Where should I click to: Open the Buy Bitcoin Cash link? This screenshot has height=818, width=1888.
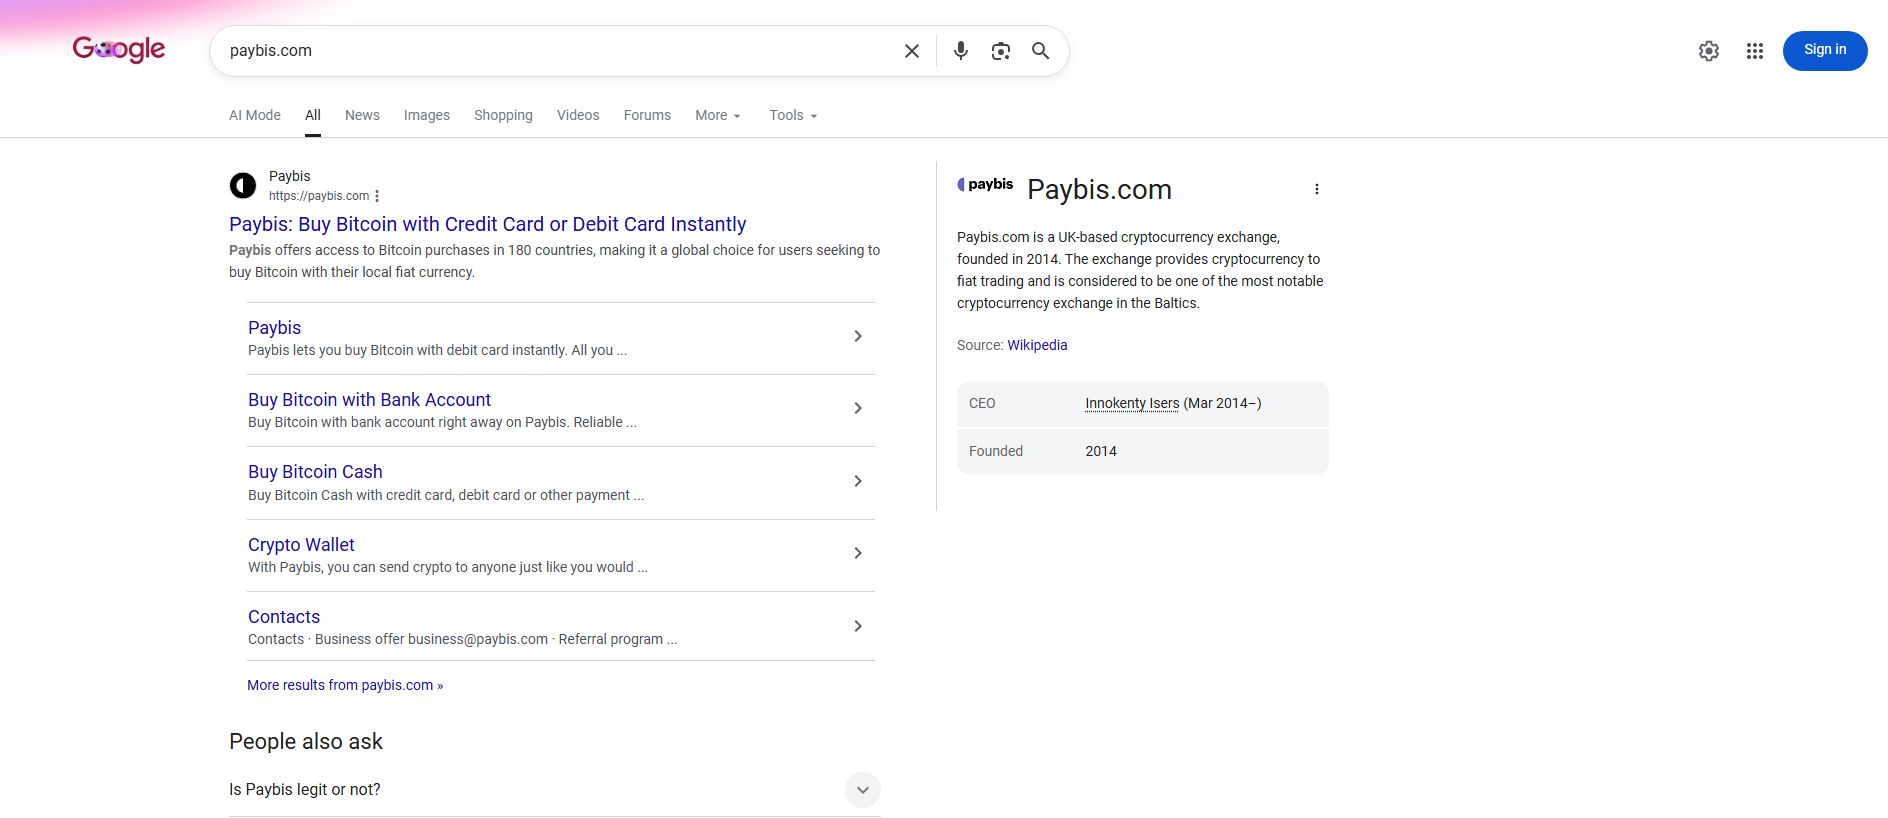315,472
